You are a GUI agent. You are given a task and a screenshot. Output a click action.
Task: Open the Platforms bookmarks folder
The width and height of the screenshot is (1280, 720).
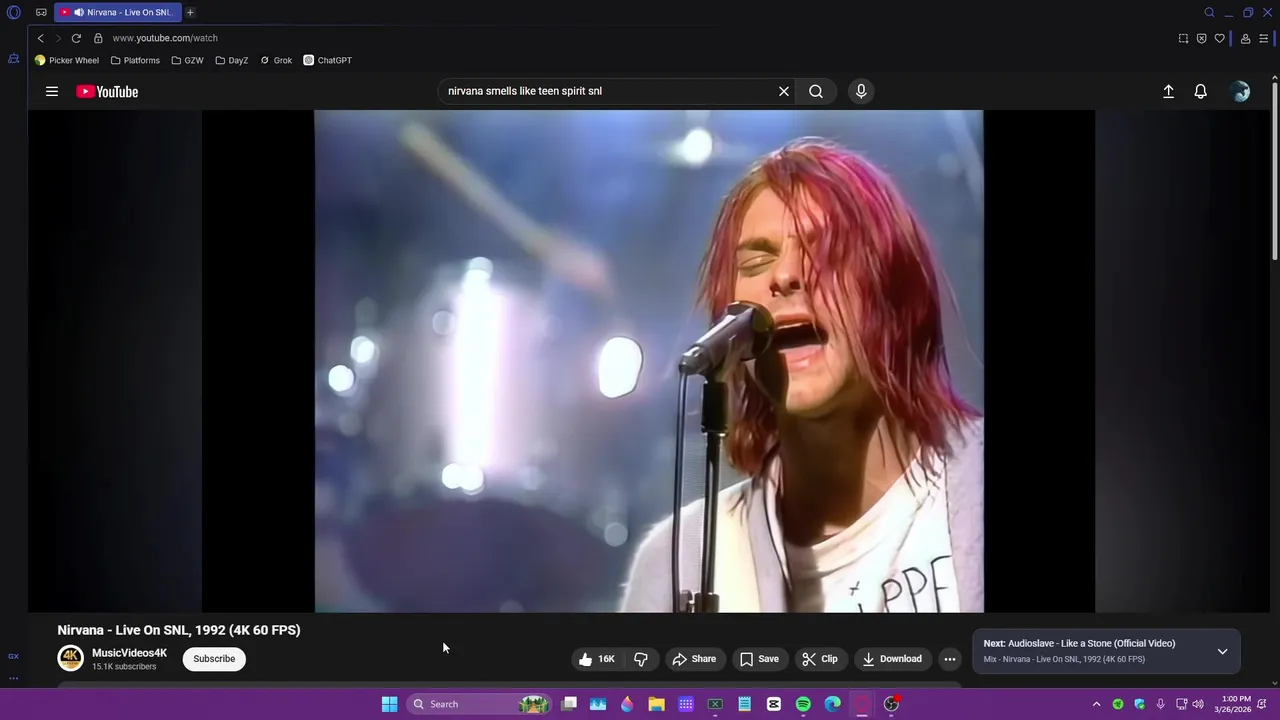click(x=135, y=60)
